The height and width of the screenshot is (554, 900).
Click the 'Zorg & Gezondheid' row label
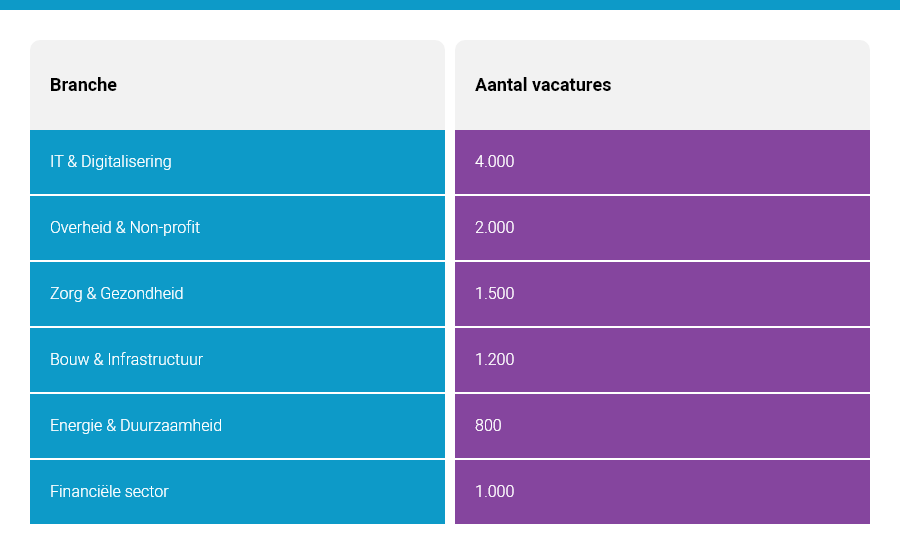tap(117, 294)
